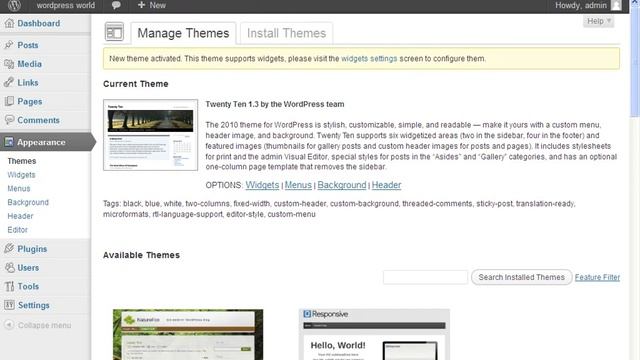Open wordpress world site menu

66,5
